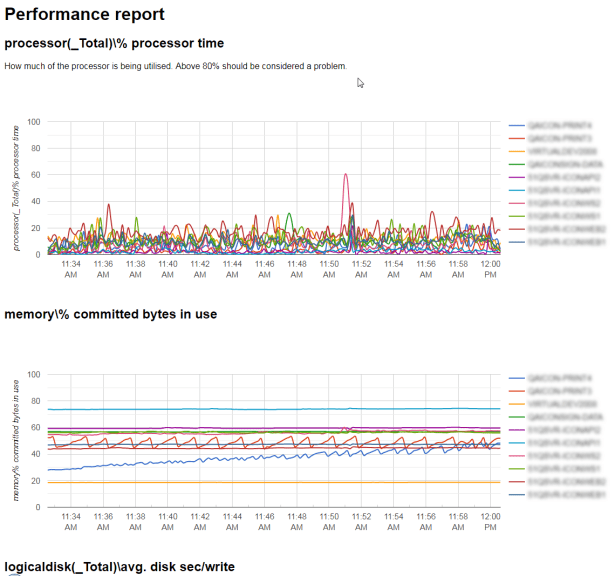Click the processor(_Total)\% processor time heading

click(114, 43)
